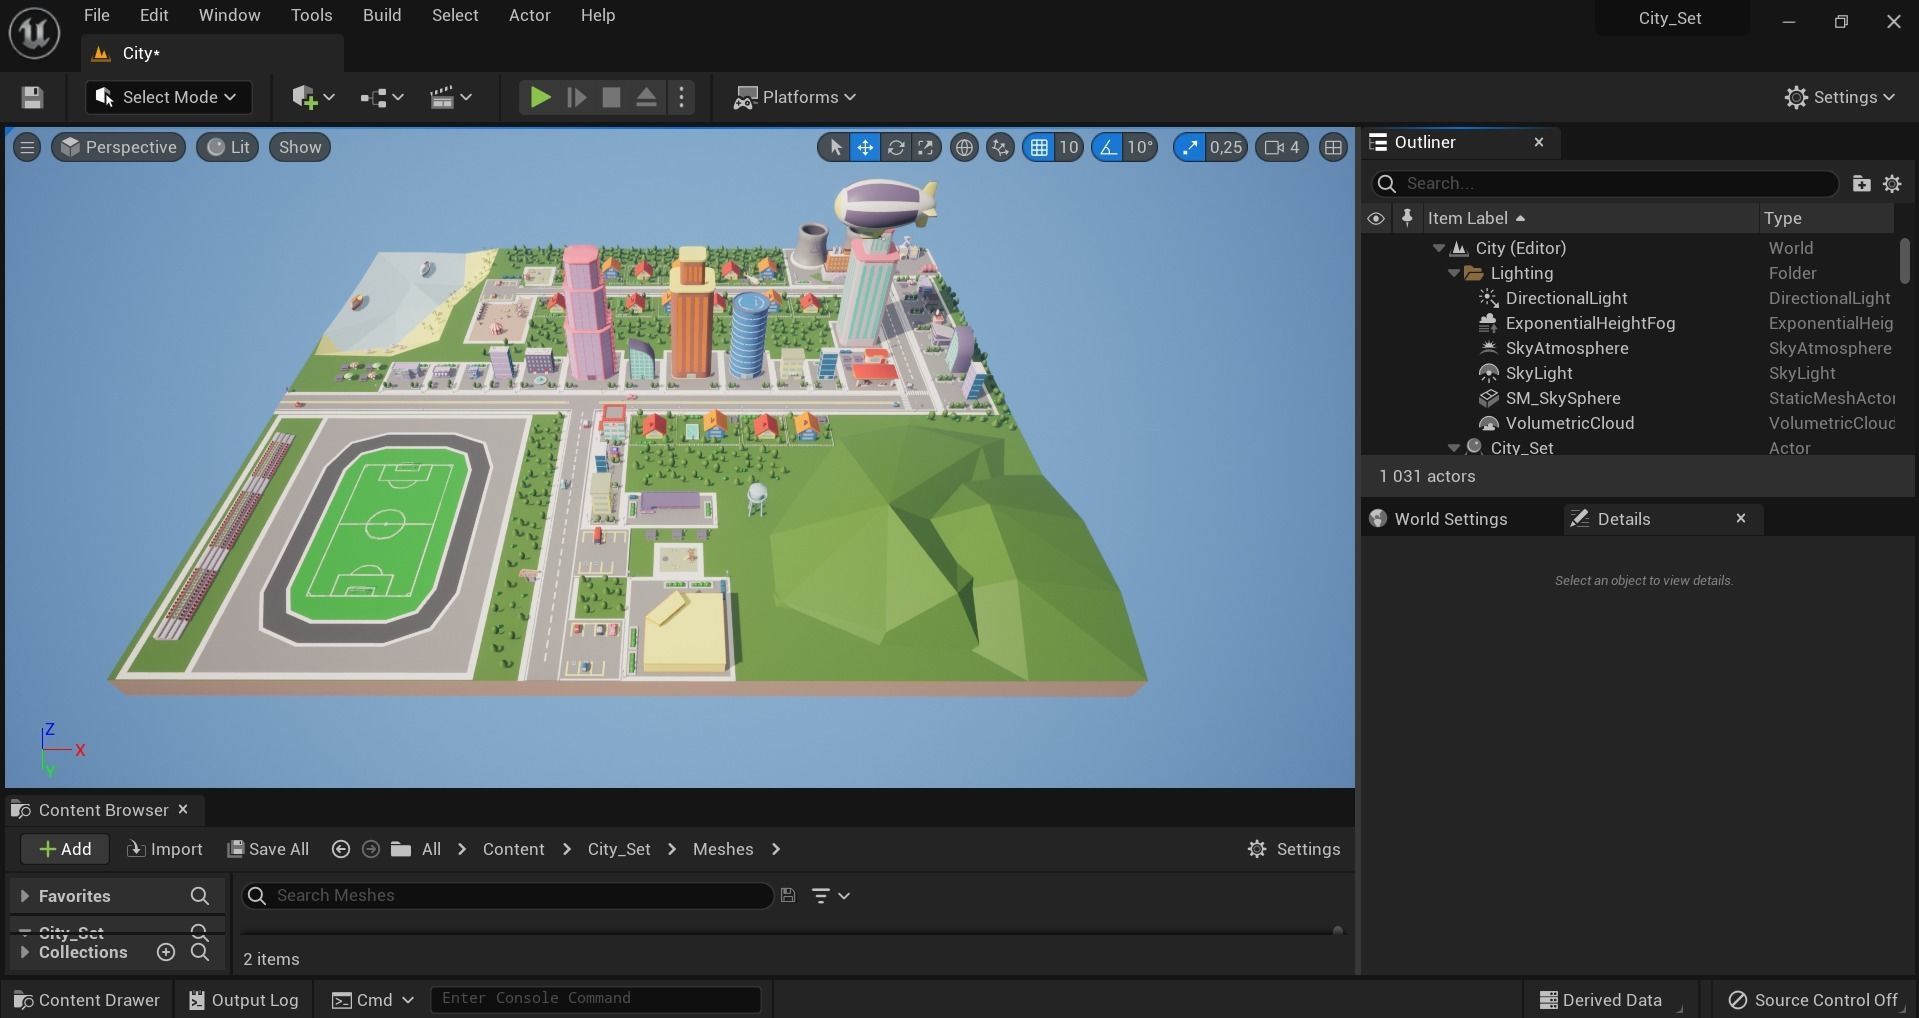Toggle scale snapping
Viewport: 1919px width, 1018px height.
(1189, 147)
